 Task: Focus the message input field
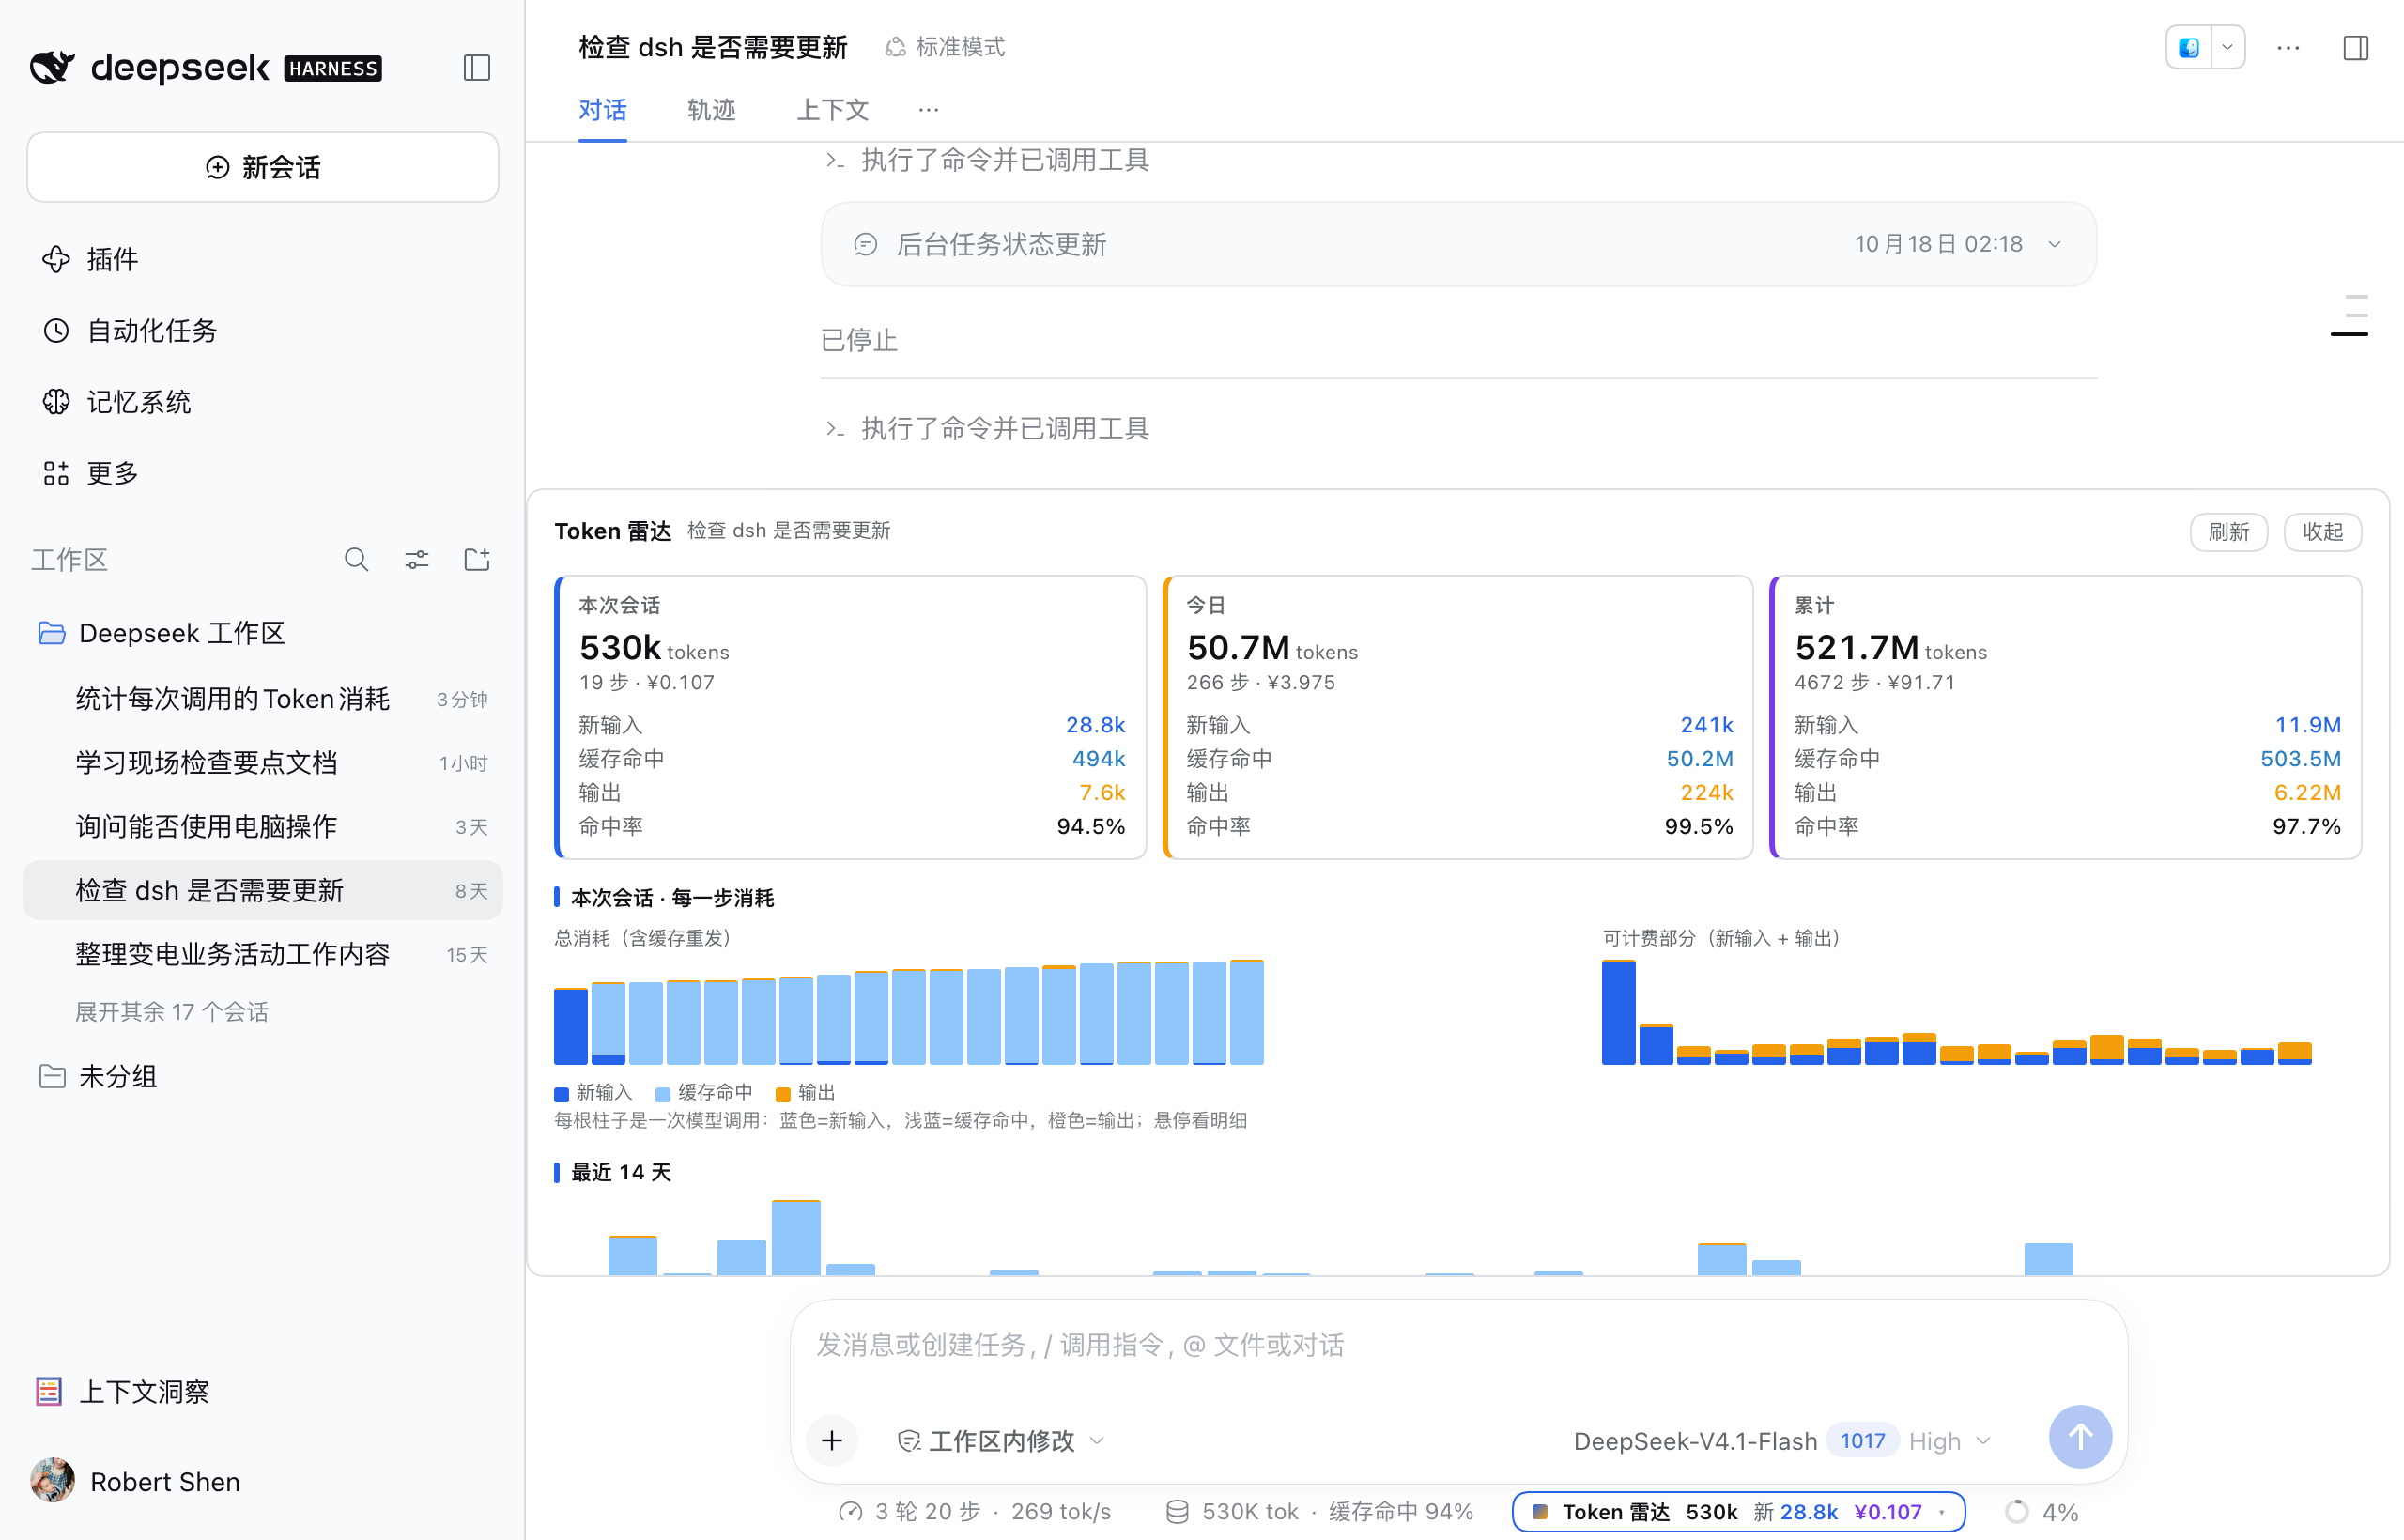click(1458, 1346)
